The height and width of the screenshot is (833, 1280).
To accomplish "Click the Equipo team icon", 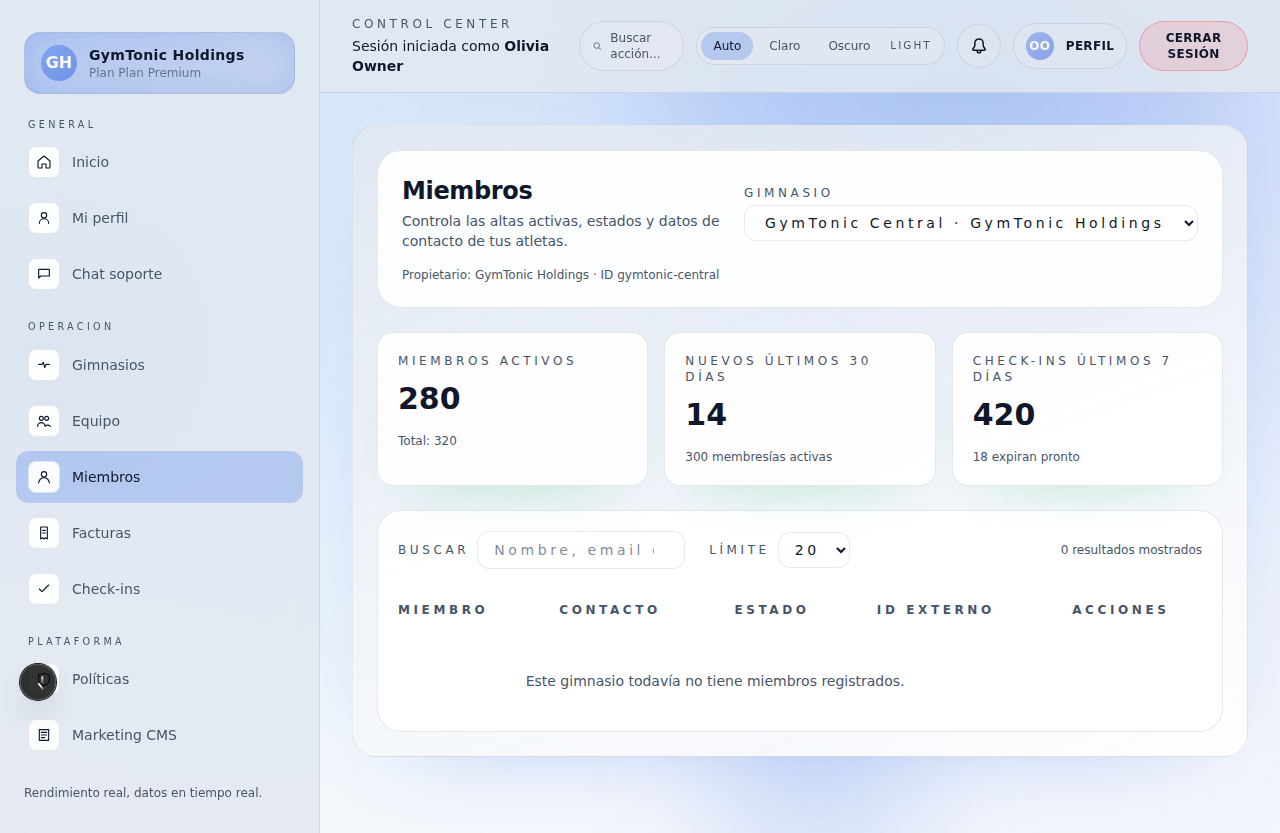I will [x=44, y=421].
